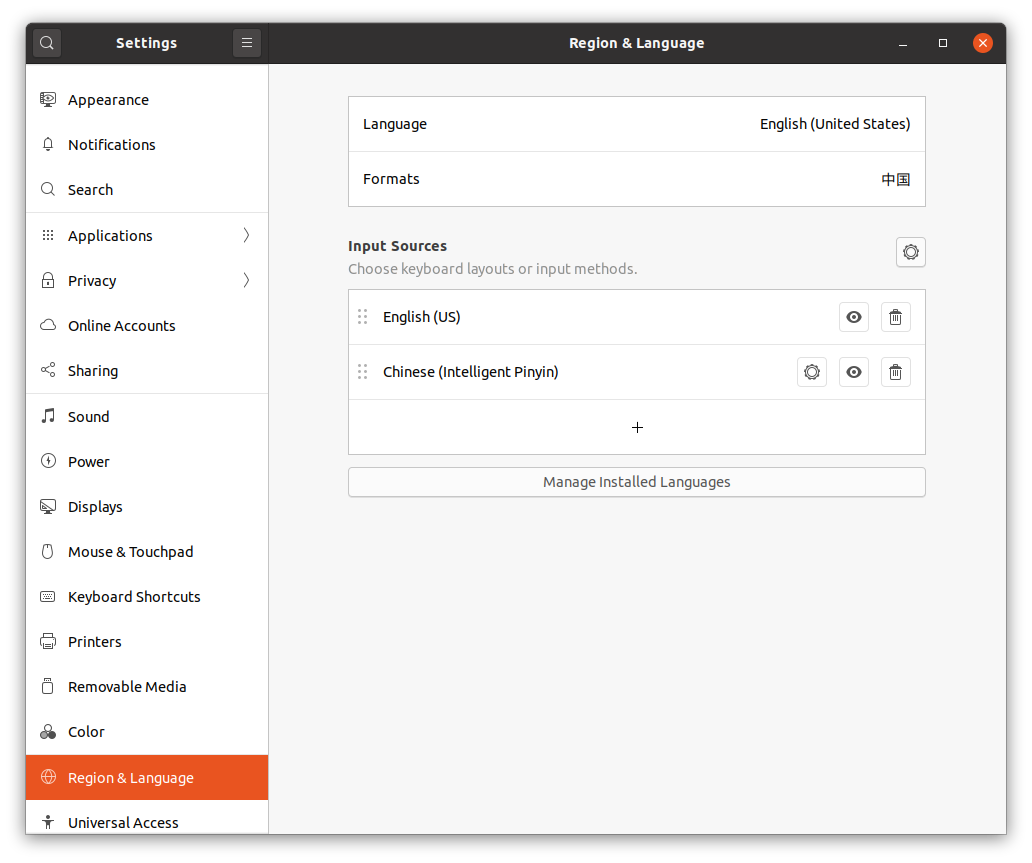Select the Power settings icon
Image resolution: width=1032 pixels, height=863 pixels.
tap(47, 461)
